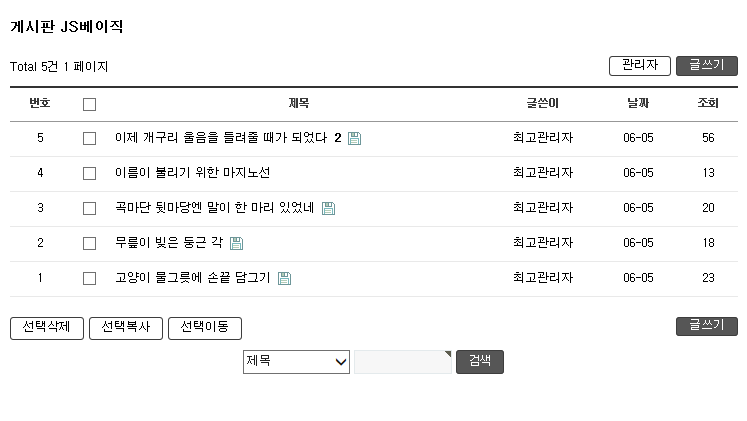Select checkbox for '이름이 불리기 위한 마지노선'
Screen dimensions: 747x421
89,173
